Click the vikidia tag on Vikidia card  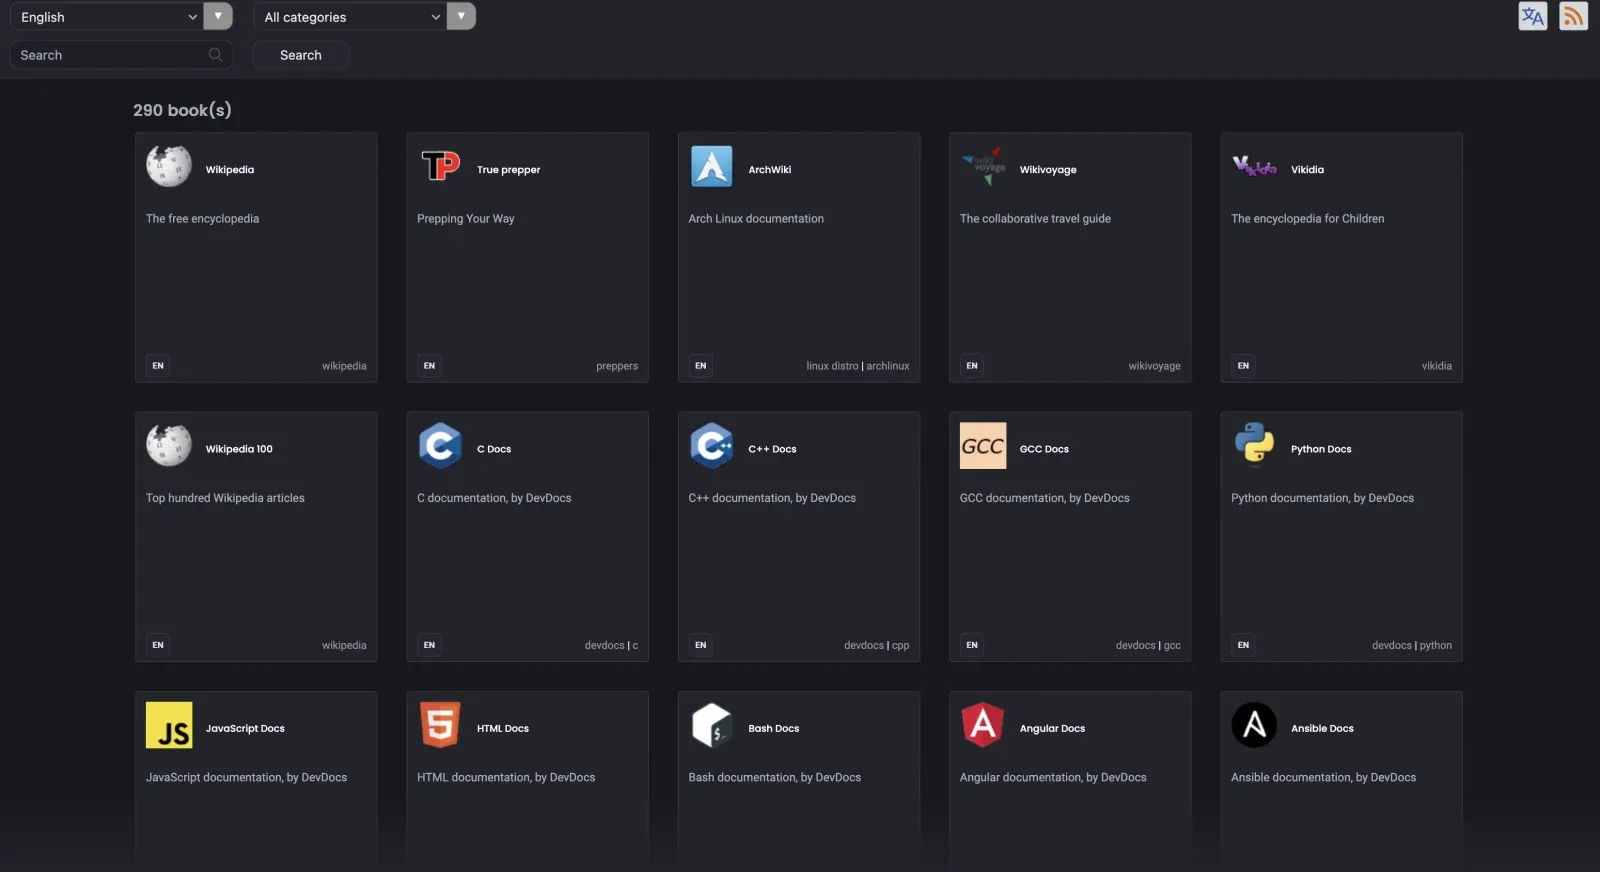1437,366
